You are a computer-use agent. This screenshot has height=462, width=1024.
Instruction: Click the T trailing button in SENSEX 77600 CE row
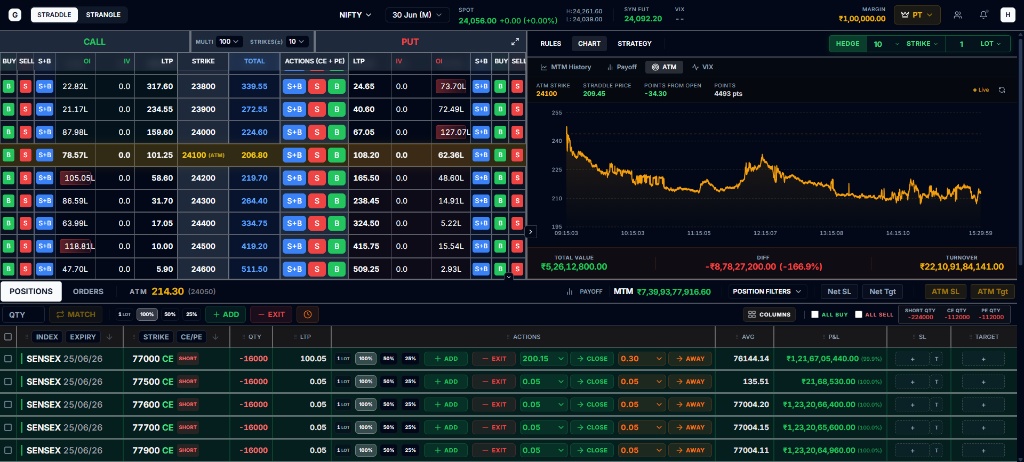tap(936, 404)
